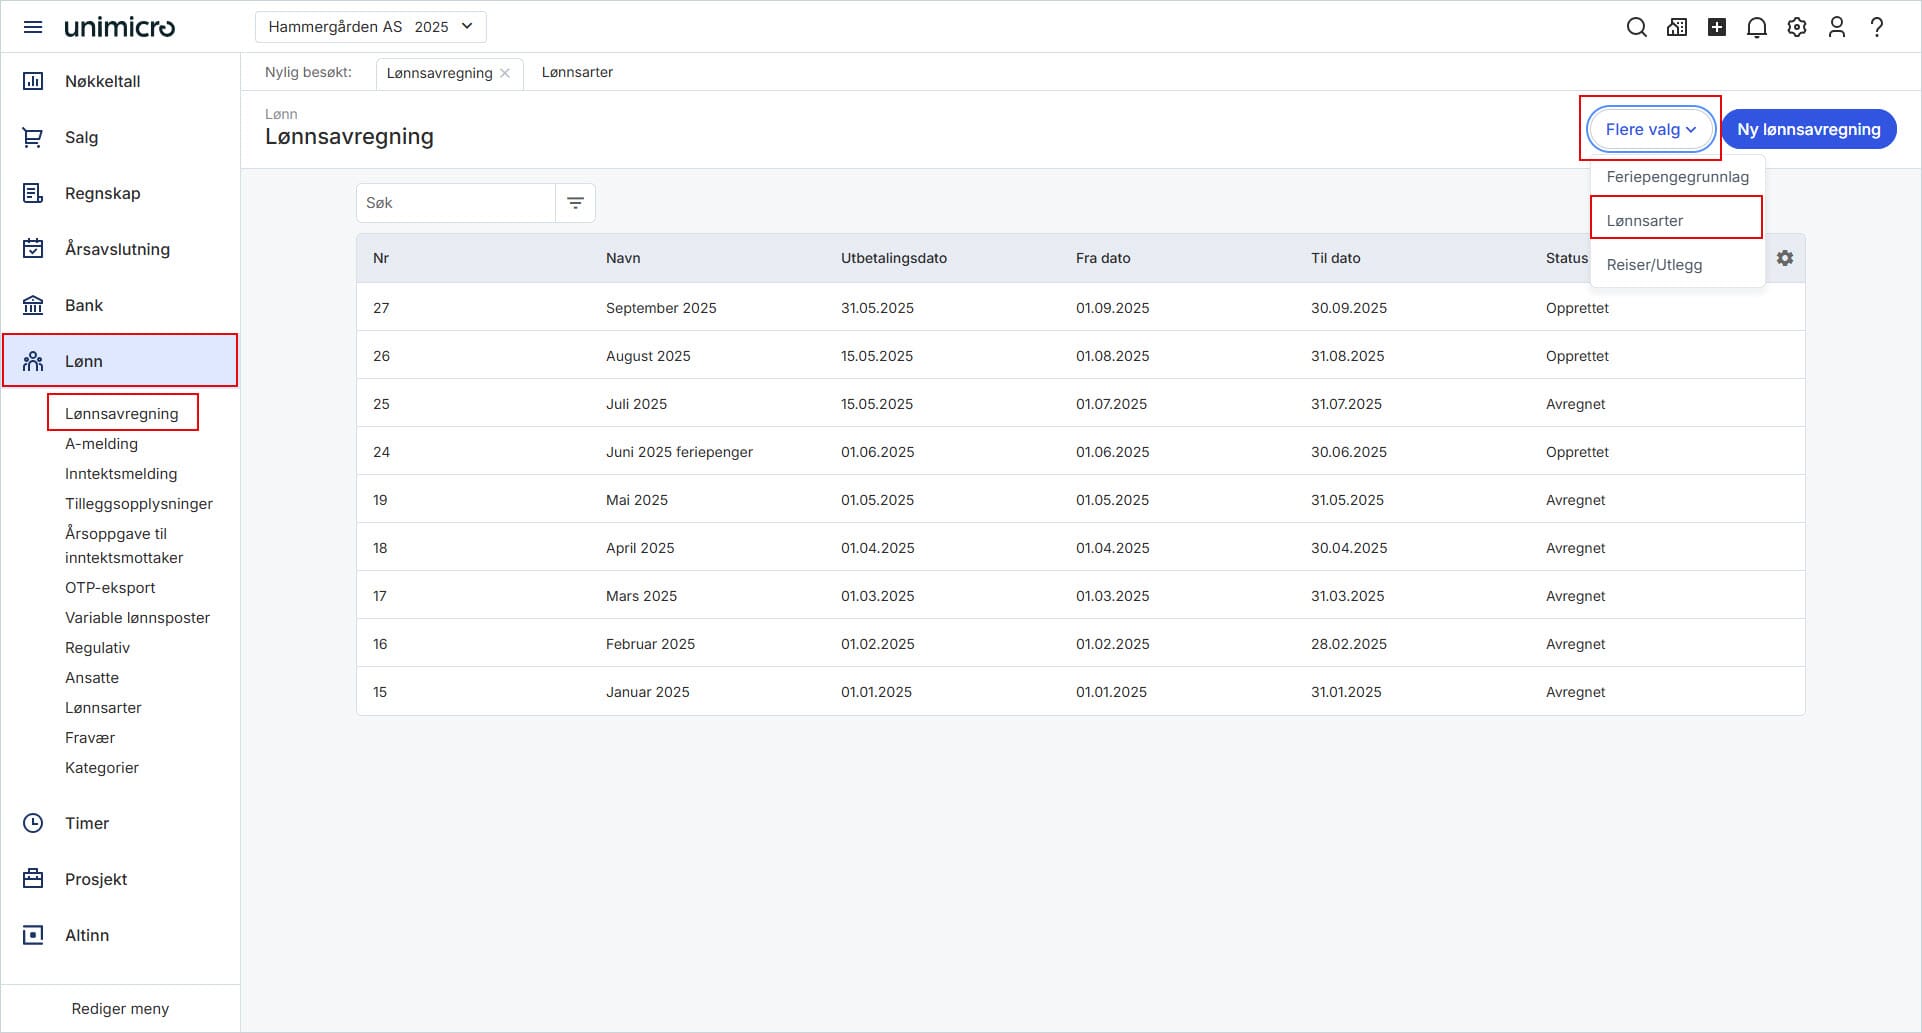
Task: Open the help question mark icon
Action: pyautogui.click(x=1877, y=27)
